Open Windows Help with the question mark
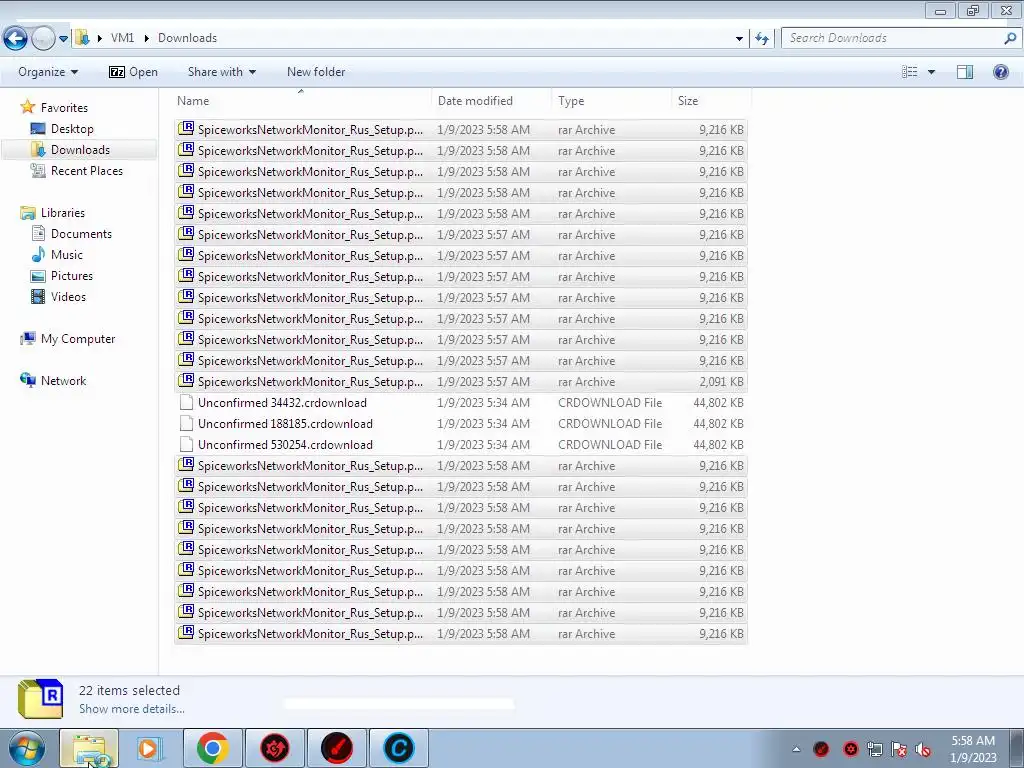Image resolution: width=1024 pixels, height=768 pixels. (1000, 72)
